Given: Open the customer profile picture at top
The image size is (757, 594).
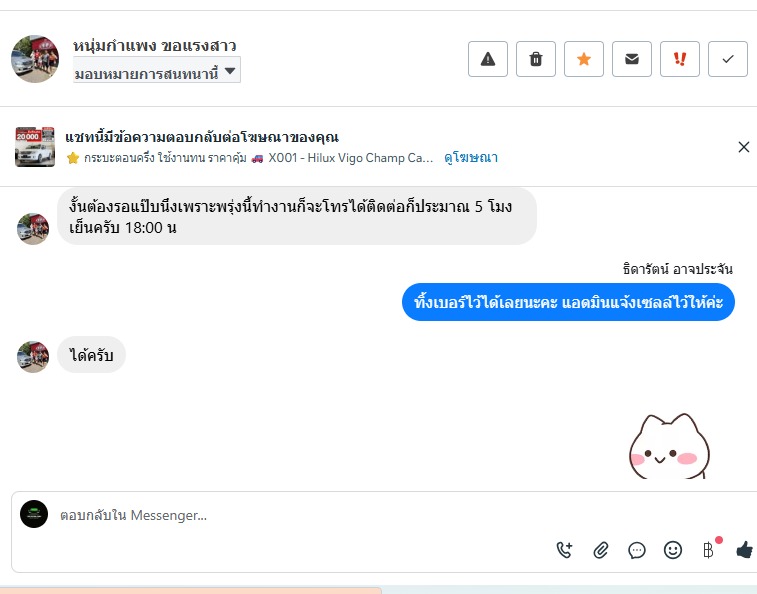Looking at the screenshot, I should 35,59.
